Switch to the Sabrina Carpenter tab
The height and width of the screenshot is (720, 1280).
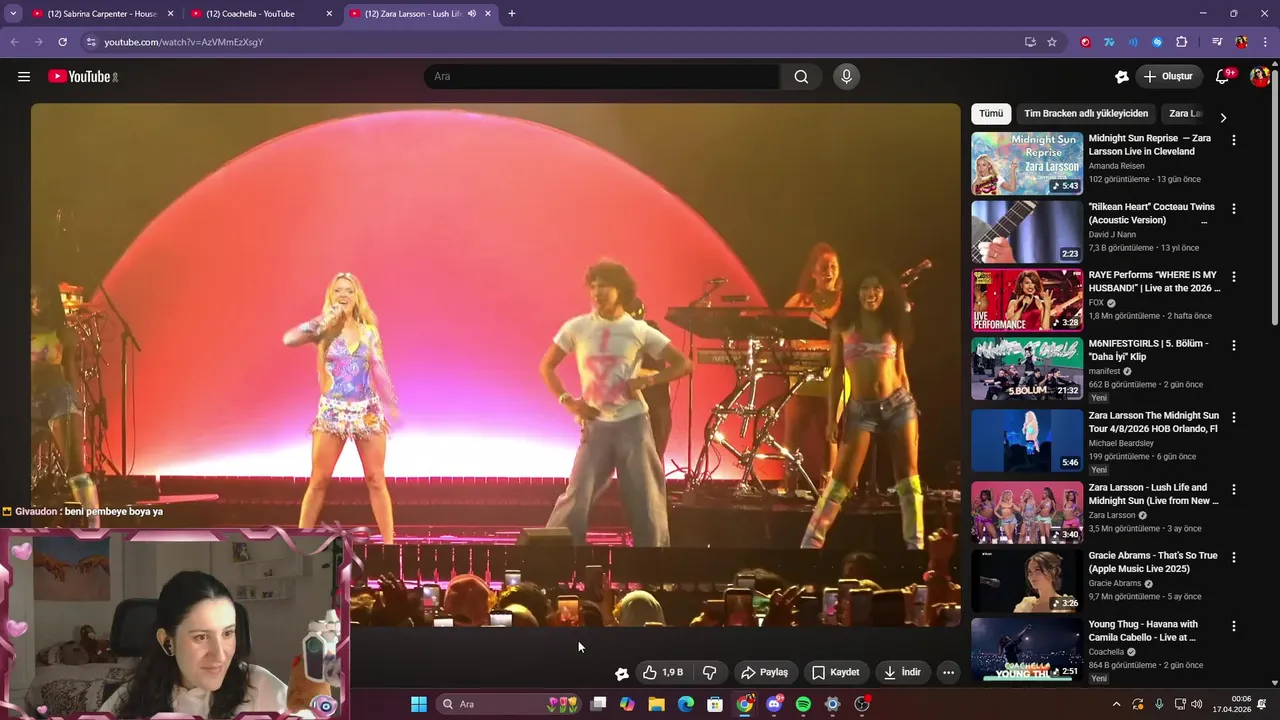pos(102,14)
